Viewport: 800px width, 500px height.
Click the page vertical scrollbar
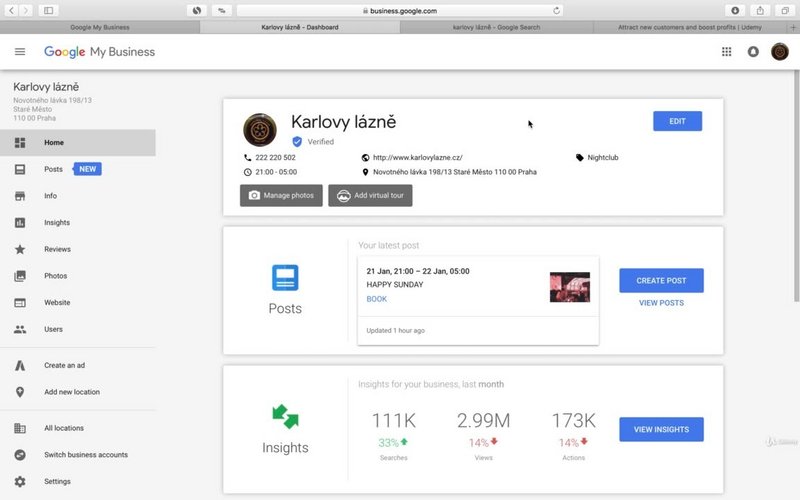[796, 186]
